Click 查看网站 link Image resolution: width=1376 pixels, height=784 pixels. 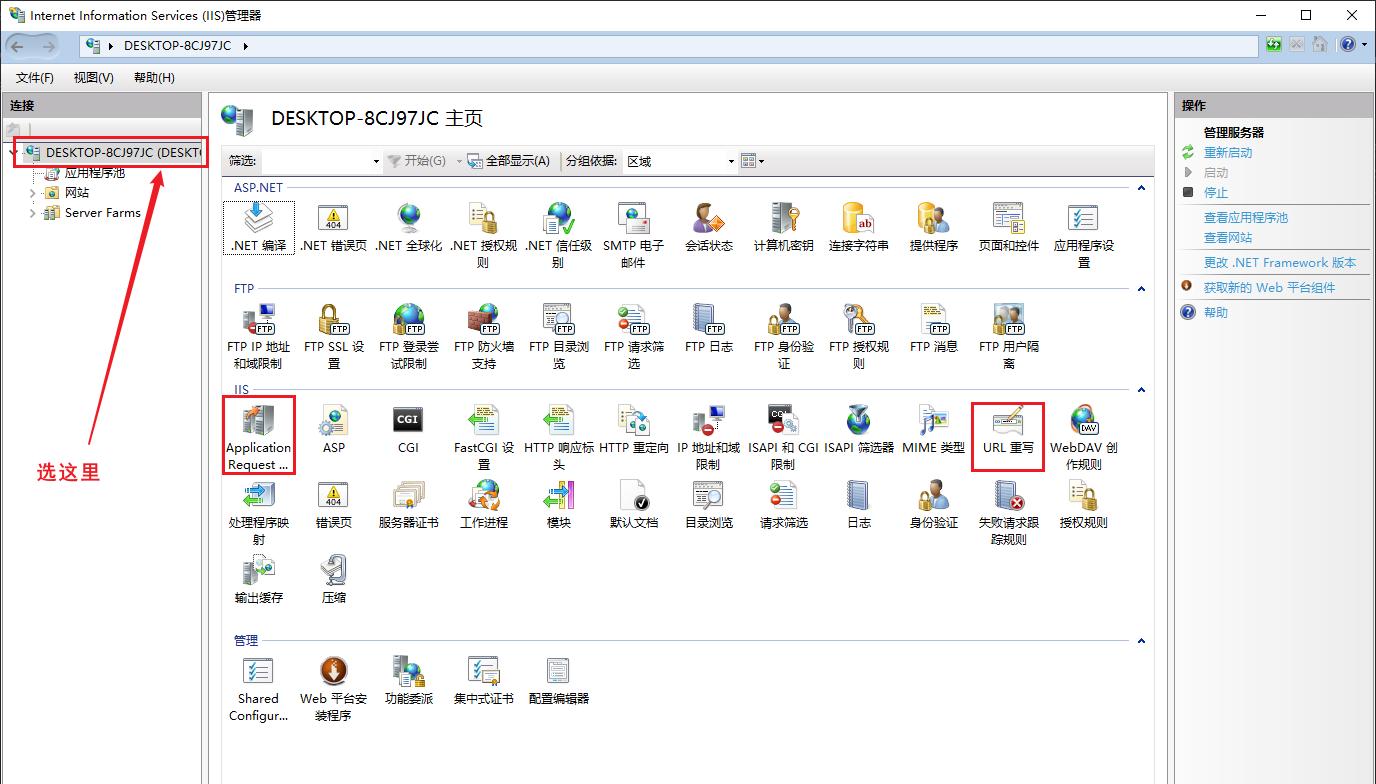(1227, 238)
